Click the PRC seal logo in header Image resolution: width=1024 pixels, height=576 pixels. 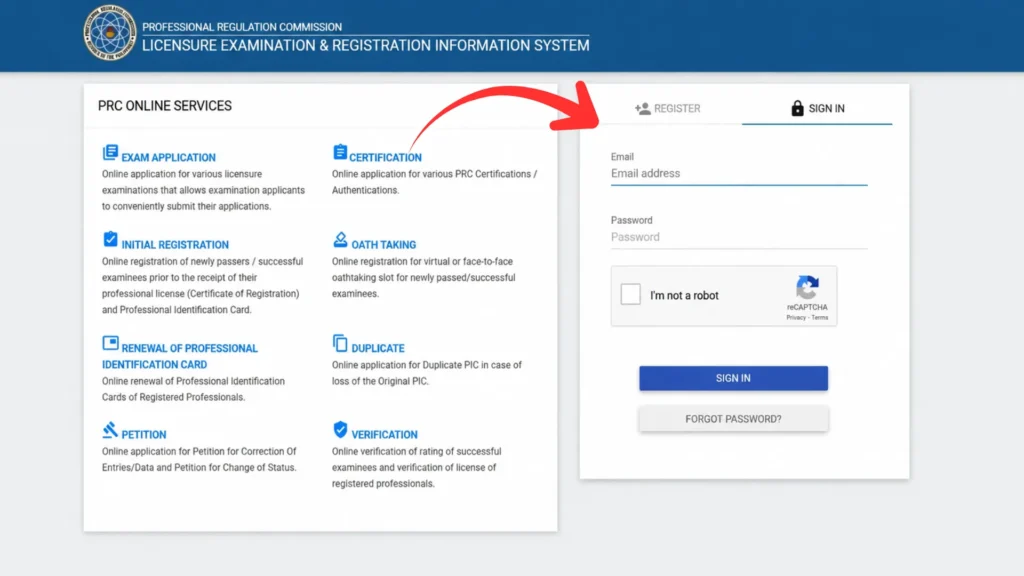click(x=110, y=33)
